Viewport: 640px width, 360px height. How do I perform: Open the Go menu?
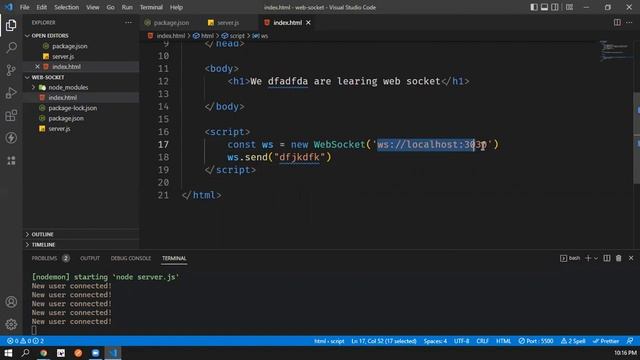(x=110, y=7)
